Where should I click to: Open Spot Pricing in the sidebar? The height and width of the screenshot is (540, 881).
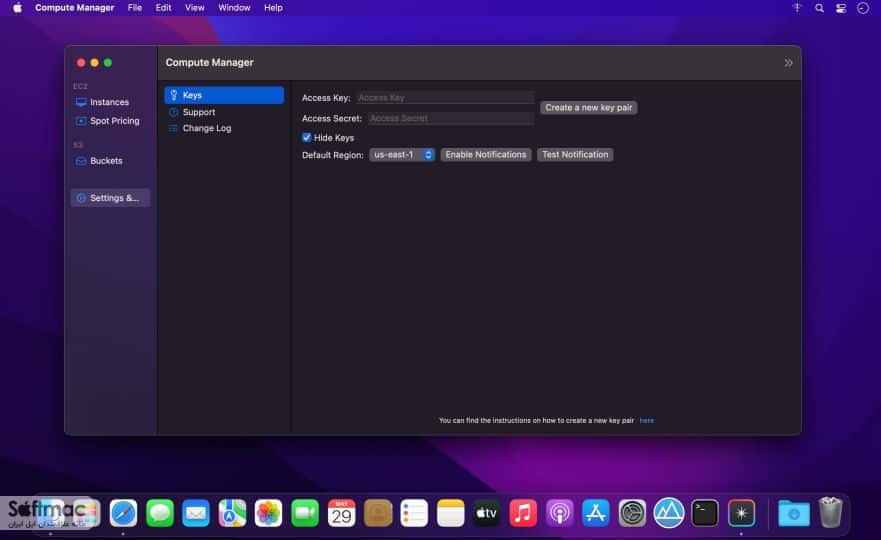[107, 121]
